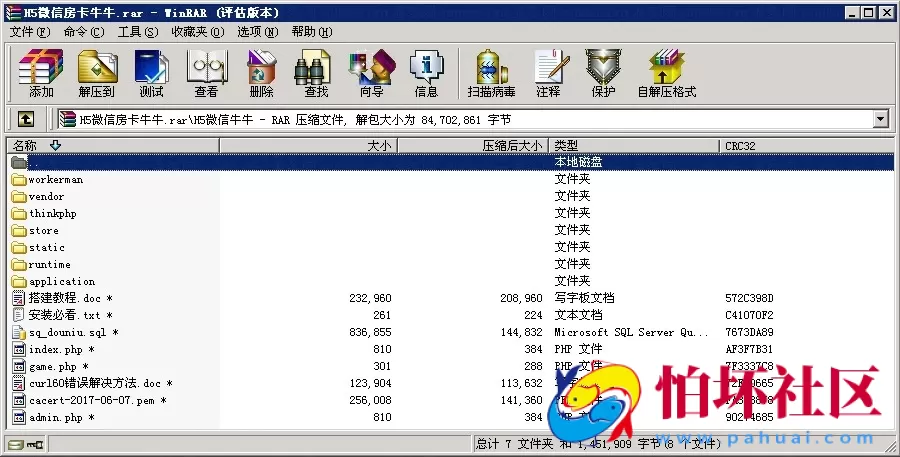Open the 文件(F) menu
Image resolution: width=900 pixels, height=457 pixels.
tap(30, 32)
